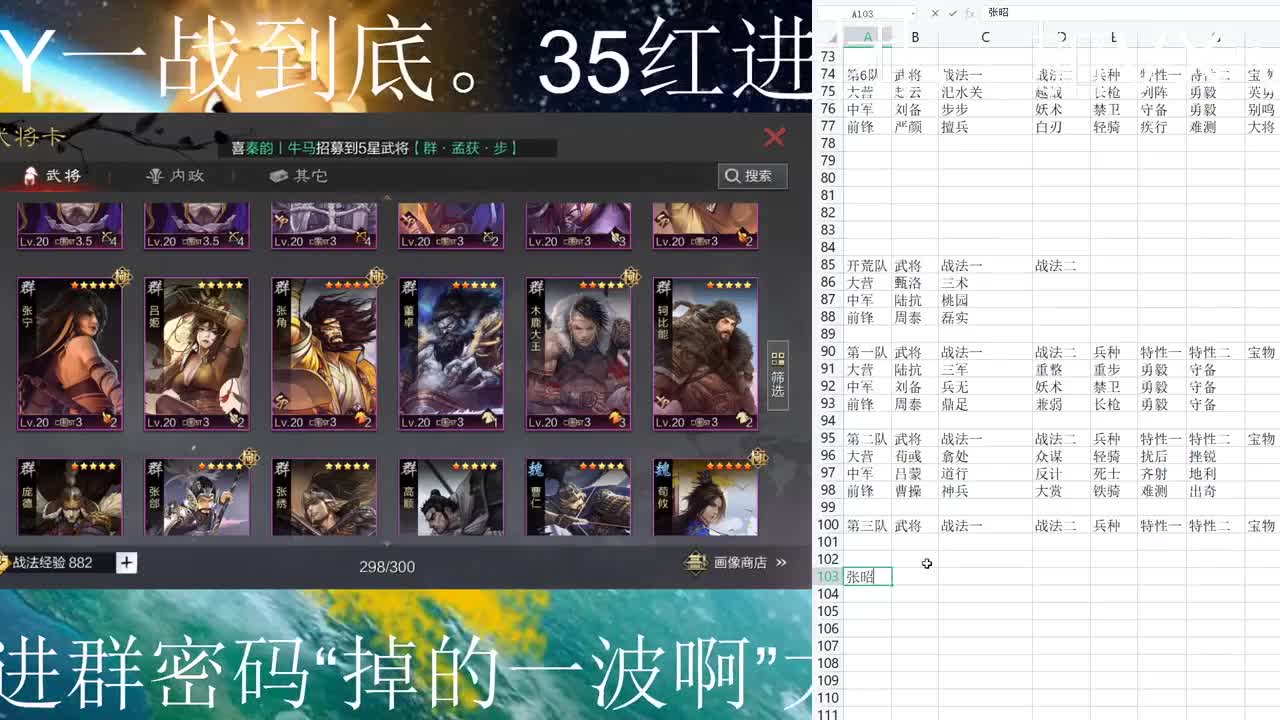Close the general card panel with red X
Screen dimensions: 1280x720
click(774, 137)
